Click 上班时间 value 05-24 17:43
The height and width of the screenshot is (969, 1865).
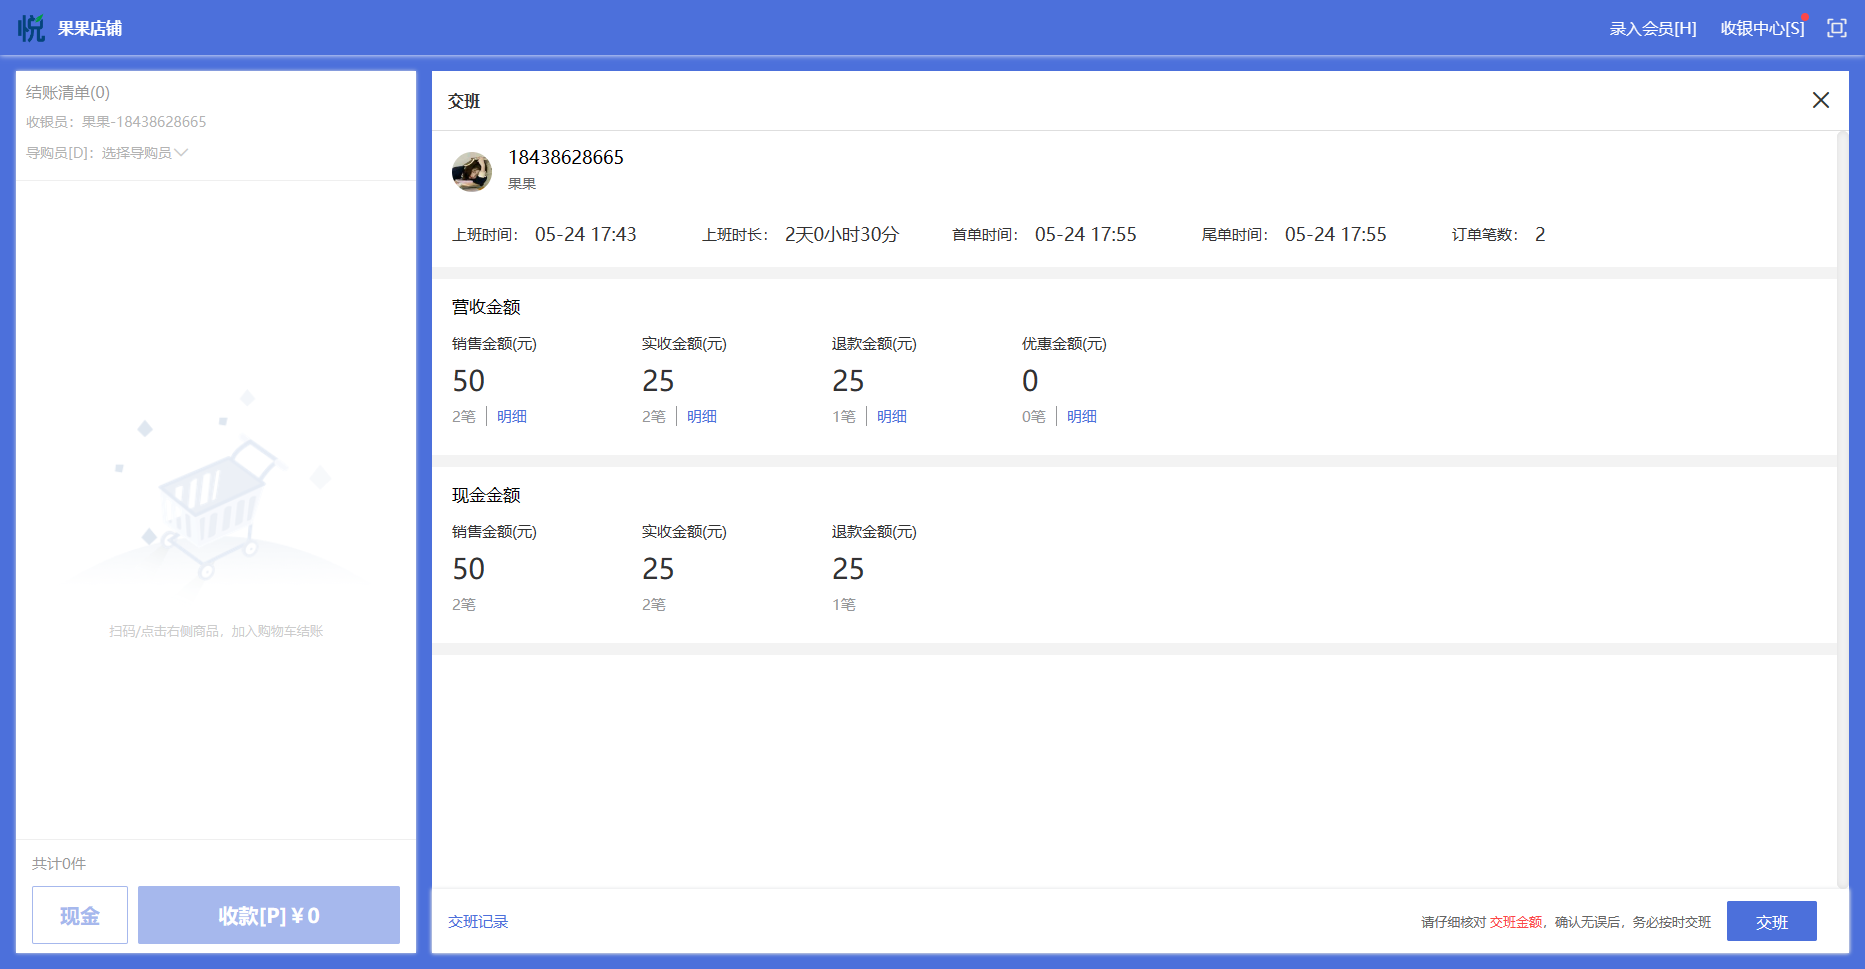[586, 234]
